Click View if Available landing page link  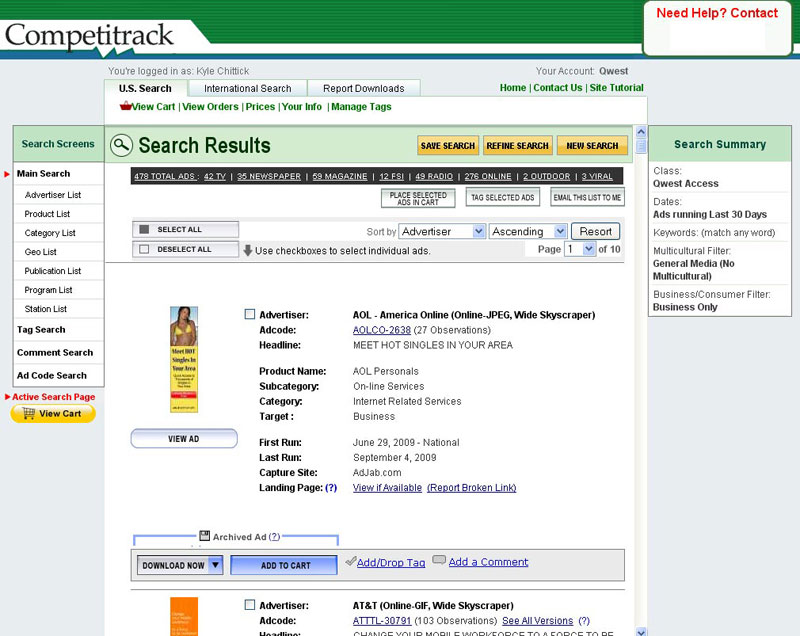tap(387, 488)
